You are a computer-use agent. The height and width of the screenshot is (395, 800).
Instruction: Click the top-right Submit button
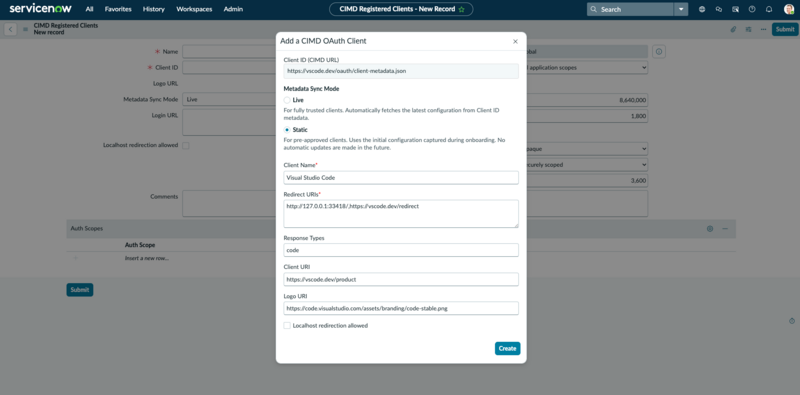pyautogui.click(x=785, y=29)
